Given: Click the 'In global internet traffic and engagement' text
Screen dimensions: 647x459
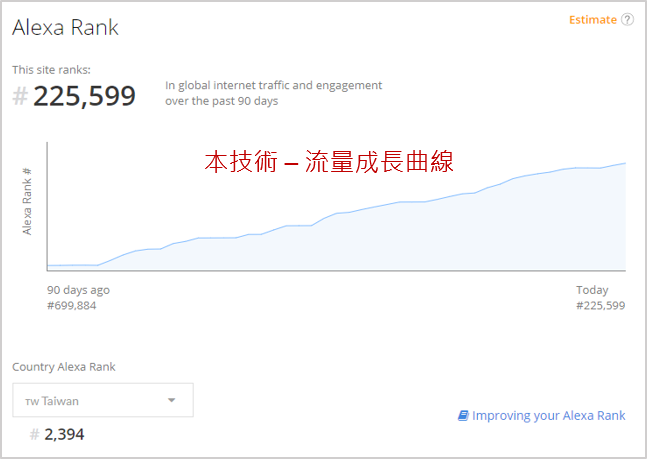Looking at the screenshot, I should pyautogui.click(x=274, y=85).
